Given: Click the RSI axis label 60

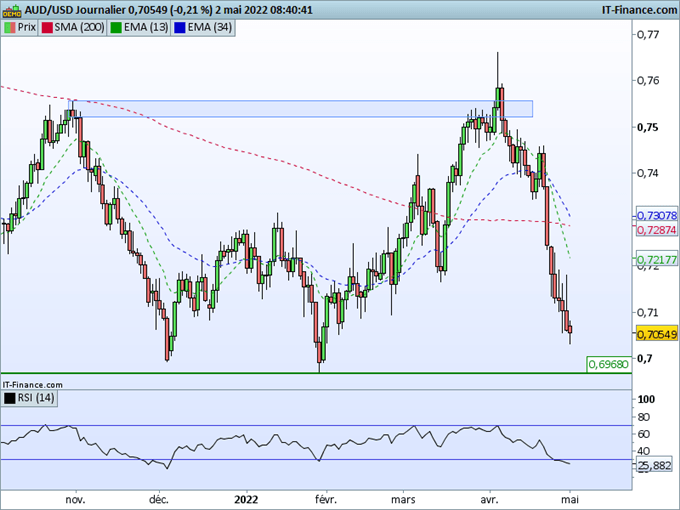Looking at the screenshot, I should pos(644,434).
